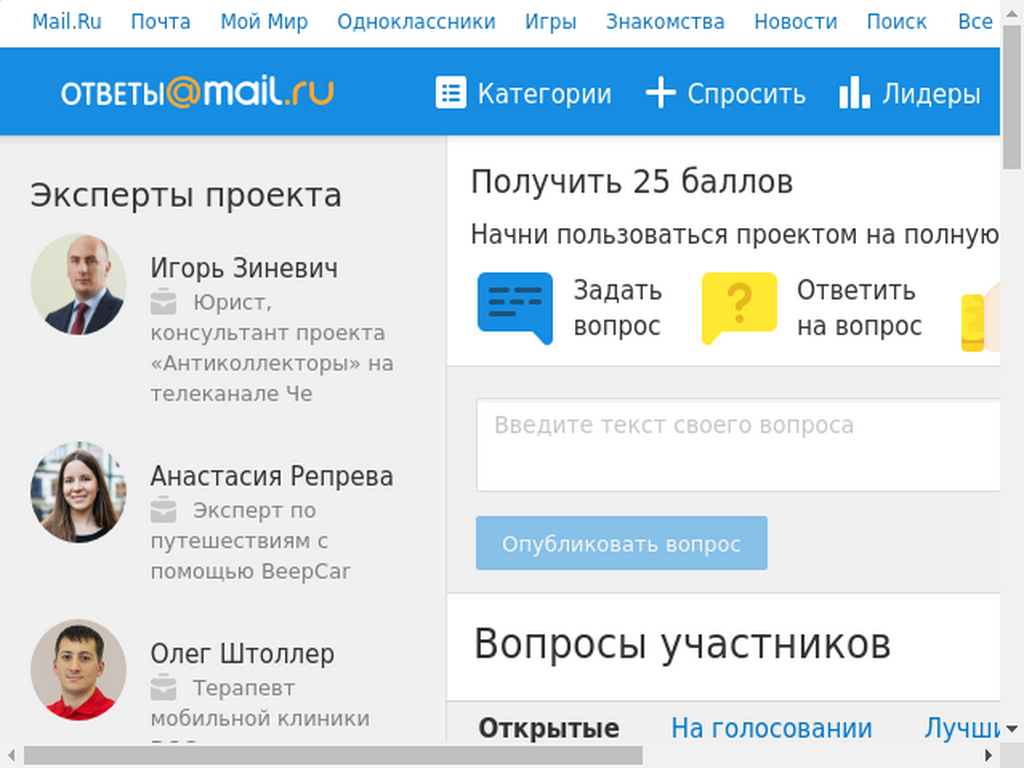Screen dimensions: 1024x768
Task: Go to Знакомства
Action: point(665,22)
